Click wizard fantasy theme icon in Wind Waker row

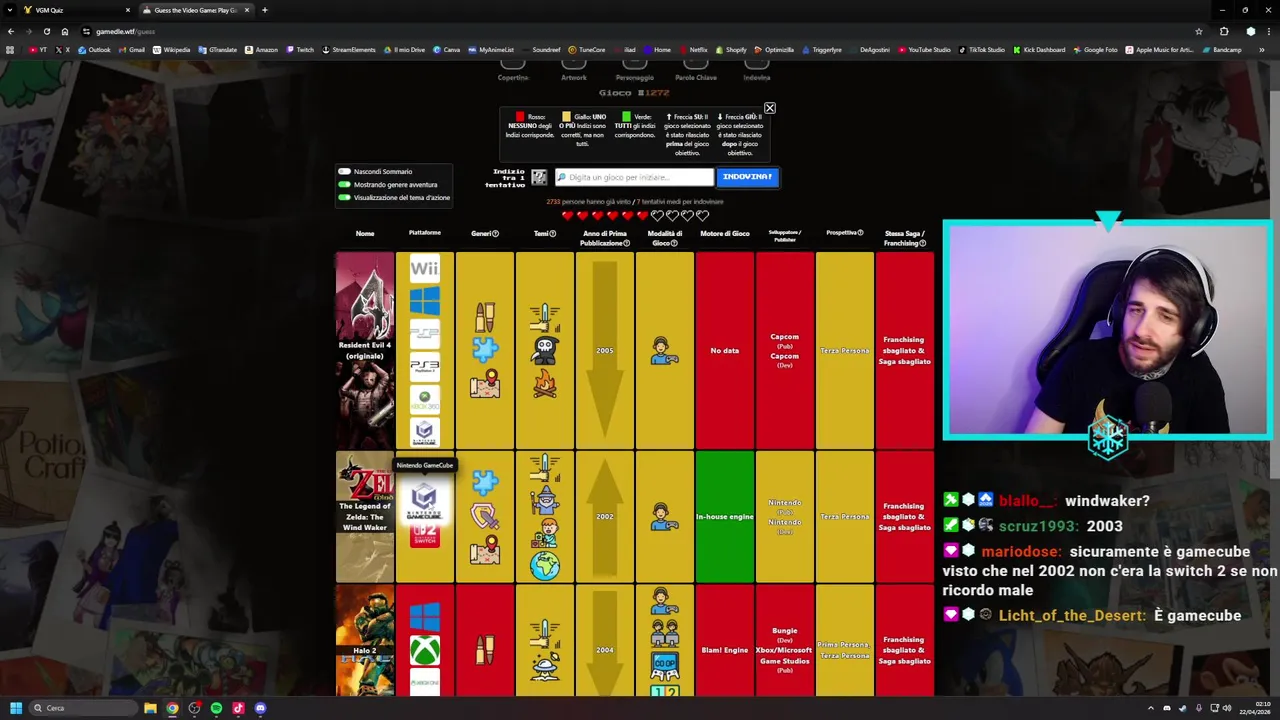(x=545, y=500)
